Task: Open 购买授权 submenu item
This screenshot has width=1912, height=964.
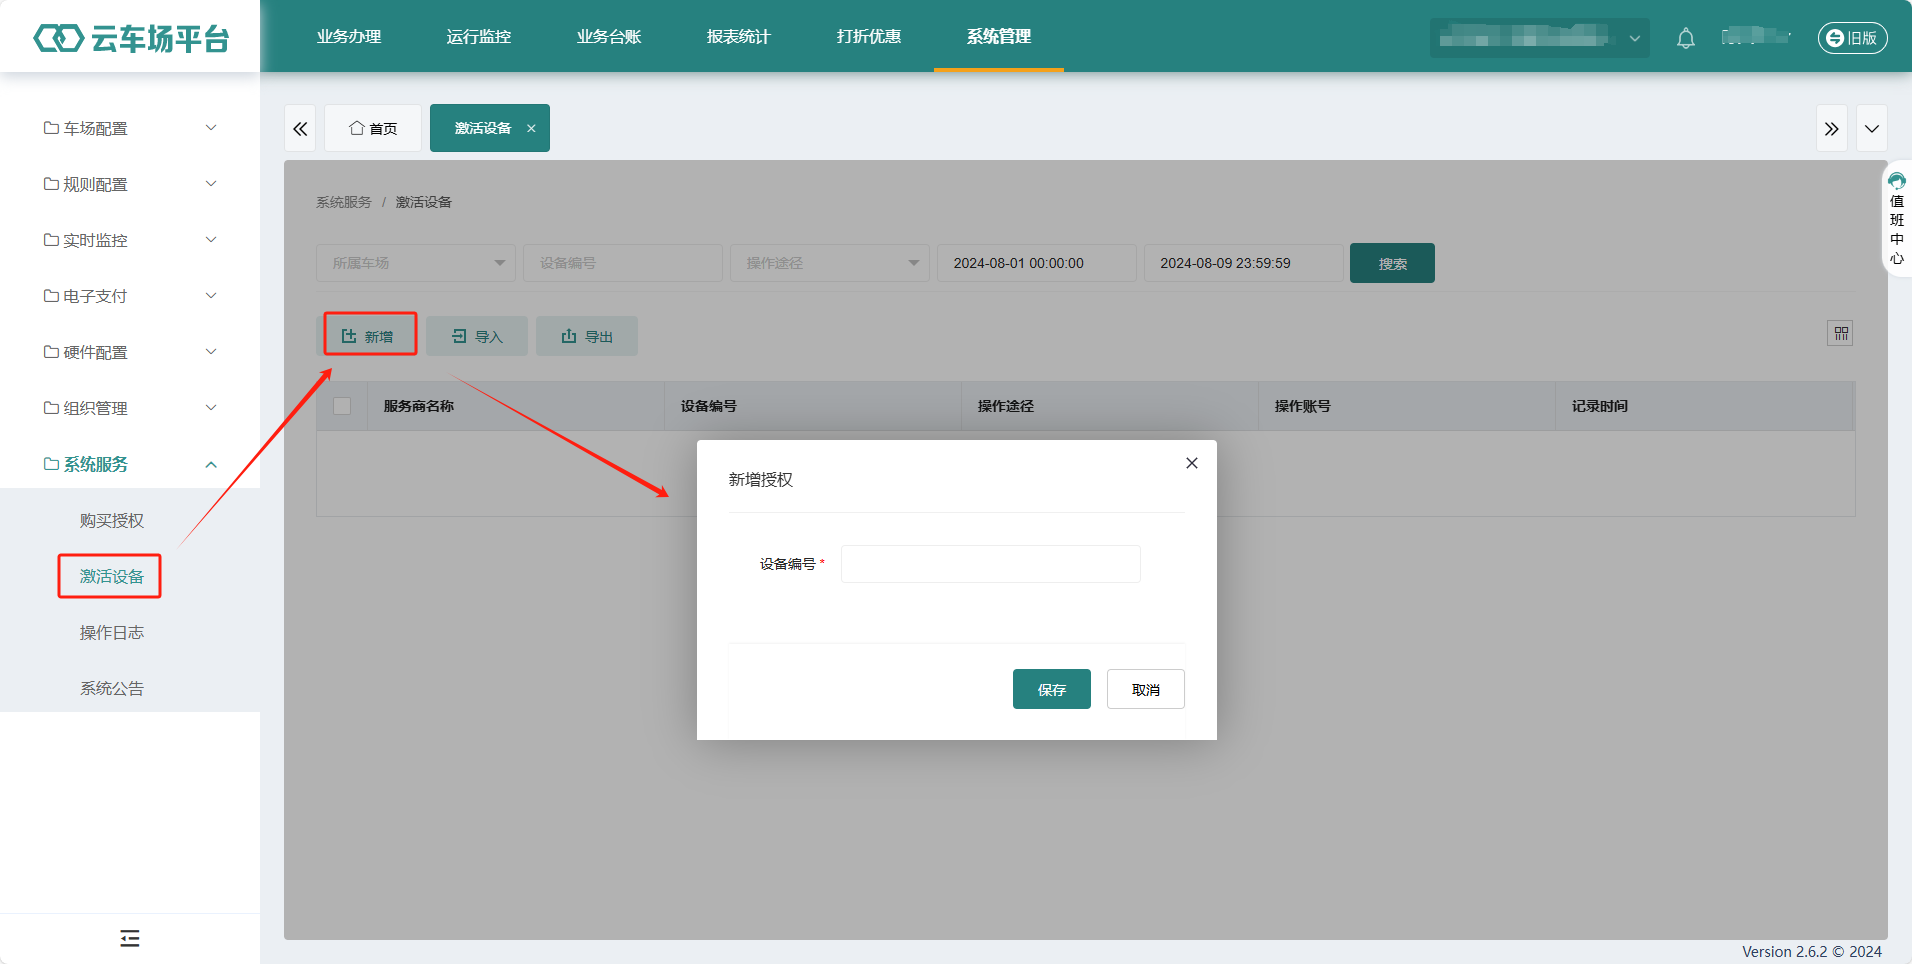Action: click(x=112, y=520)
